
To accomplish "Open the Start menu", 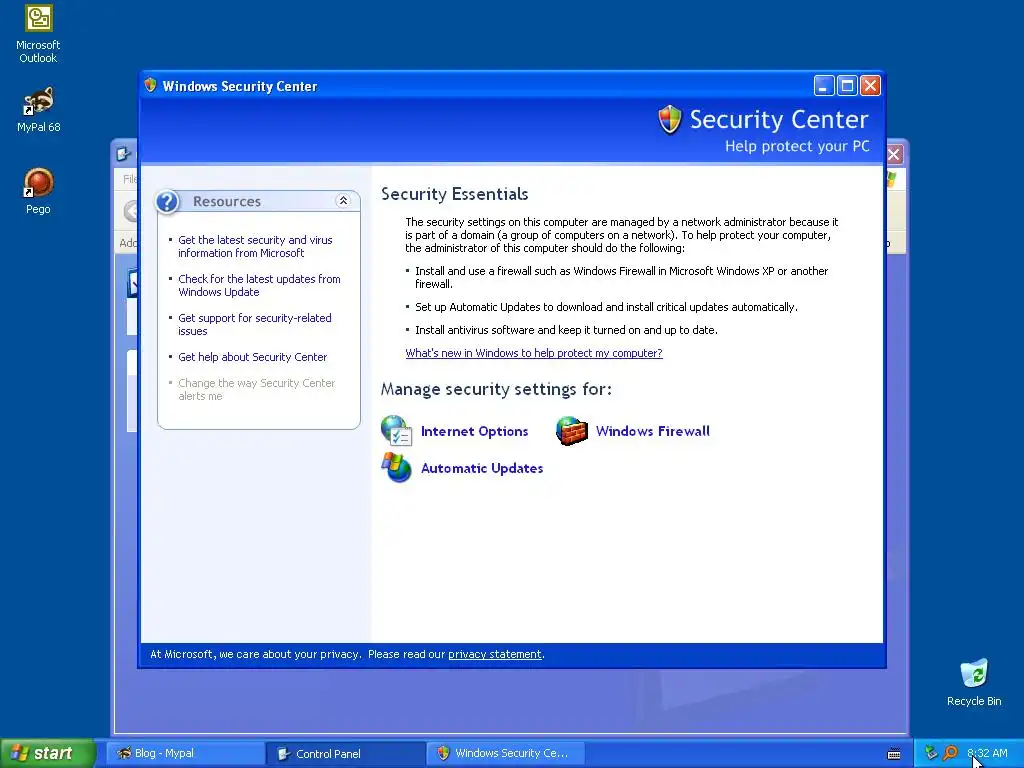I will (48, 754).
